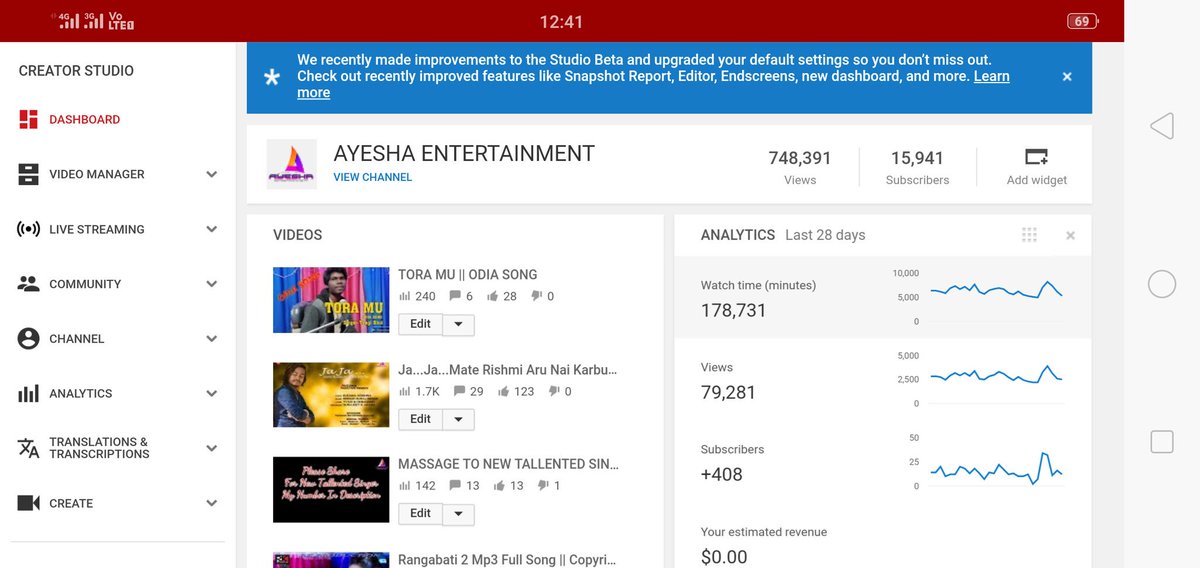Click likes icon of TORA MU video
The height and width of the screenshot is (568, 1200).
(x=492, y=296)
